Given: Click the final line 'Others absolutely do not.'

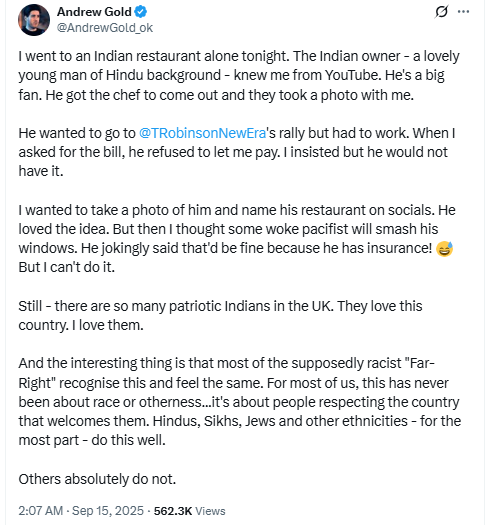Looking at the screenshot, I should (x=97, y=479).
